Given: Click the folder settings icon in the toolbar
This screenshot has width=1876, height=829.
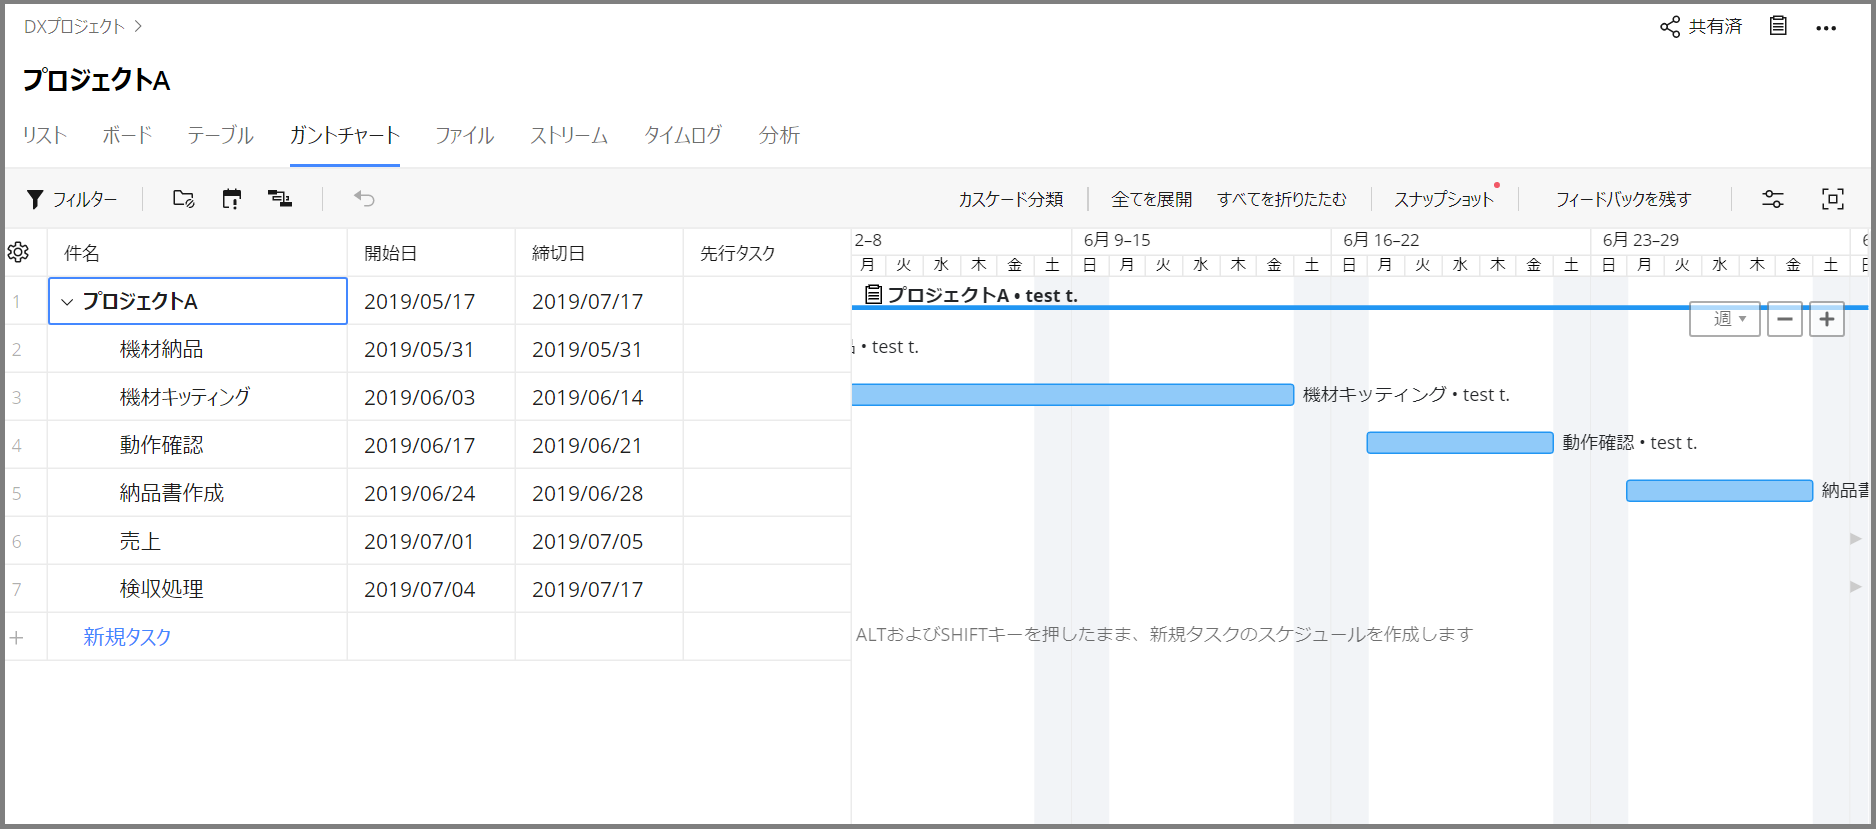Looking at the screenshot, I should 183,199.
